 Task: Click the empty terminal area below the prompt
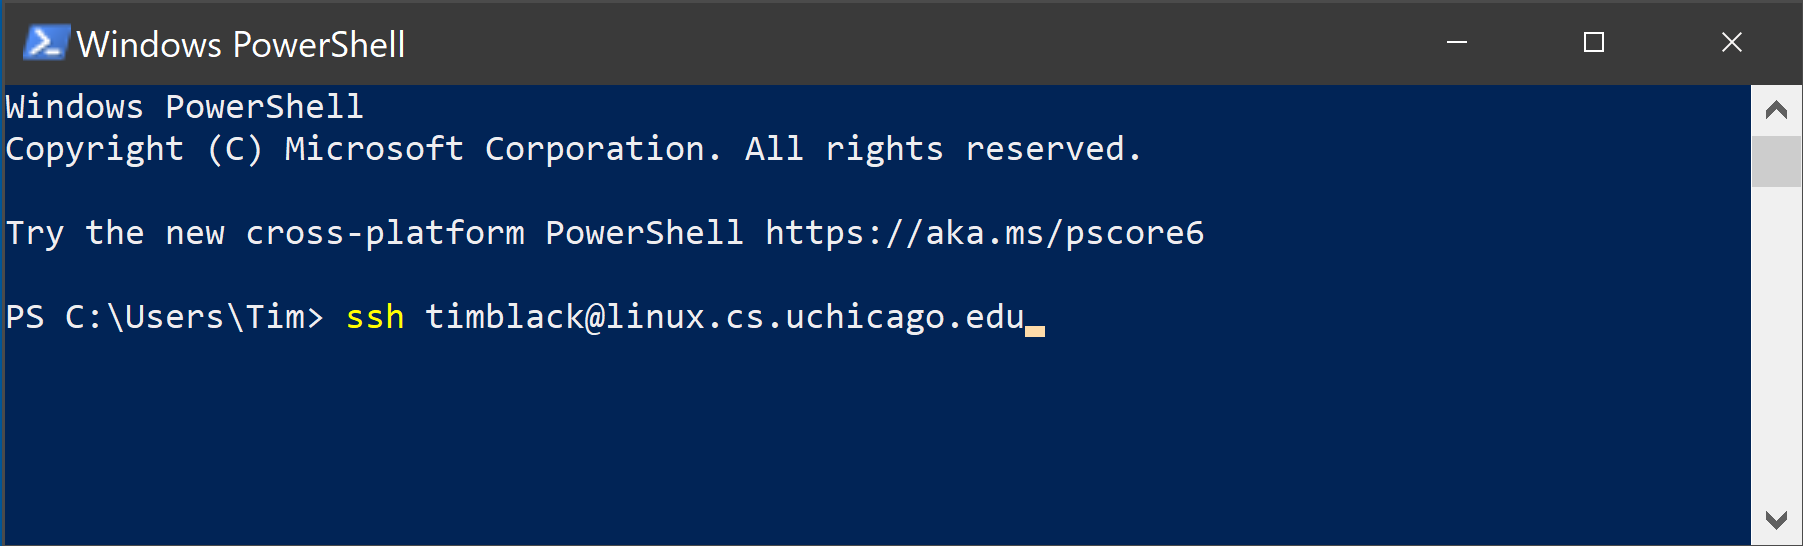point(800,440)
